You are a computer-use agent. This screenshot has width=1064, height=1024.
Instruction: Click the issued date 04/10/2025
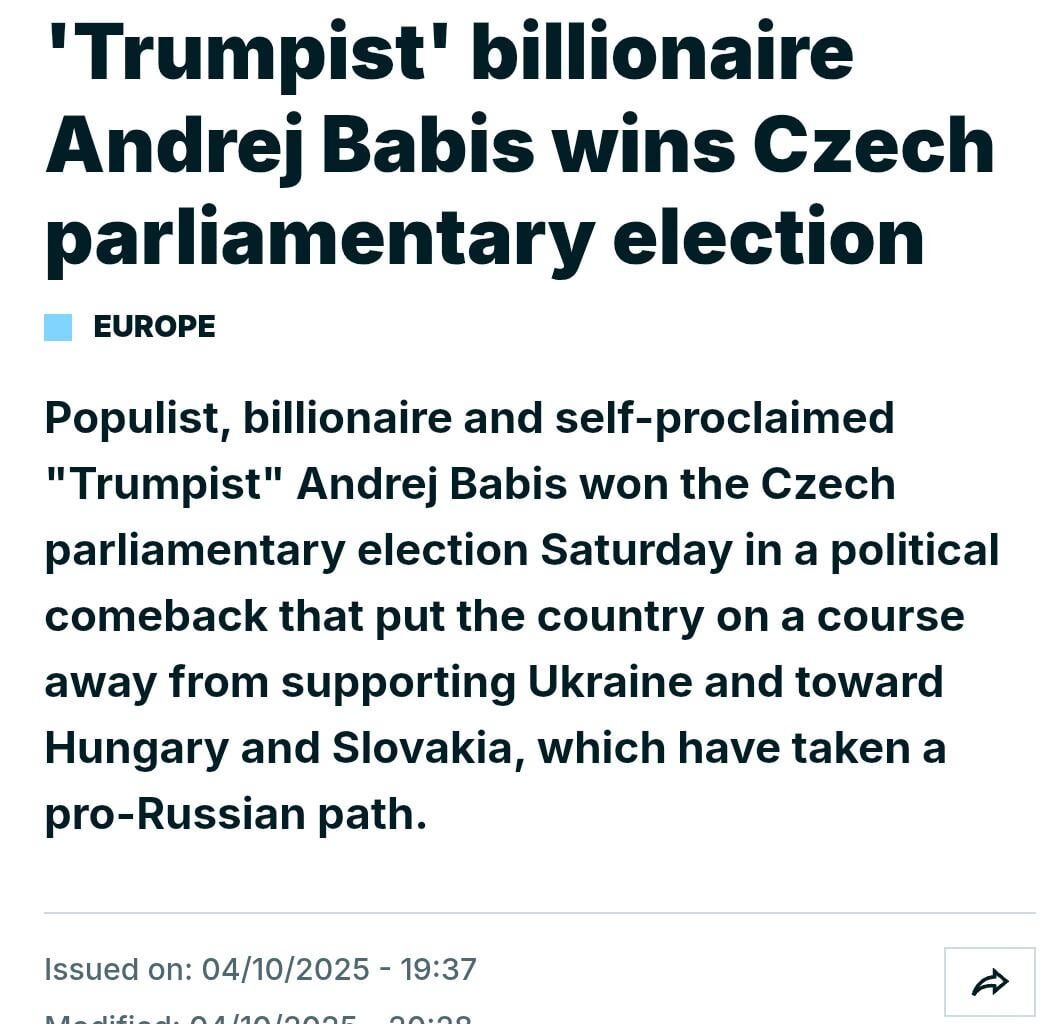[x=286, y=969]
